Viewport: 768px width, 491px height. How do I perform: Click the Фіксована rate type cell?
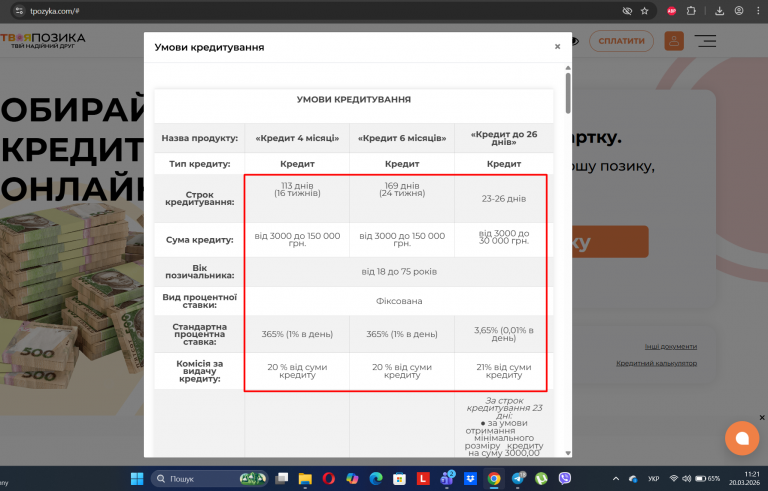(x=399, y=301)
